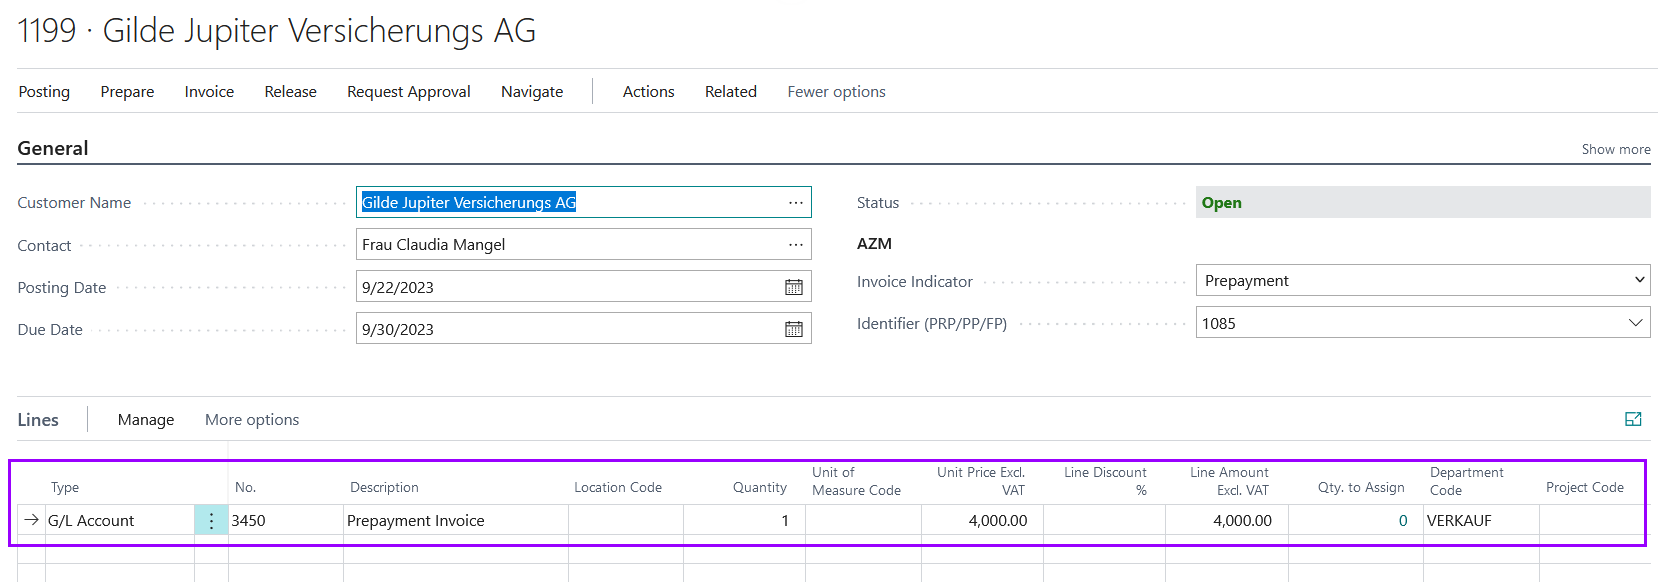
Task: Click the AZM group label
Action: pyautogui.click(x=874, y=243)
